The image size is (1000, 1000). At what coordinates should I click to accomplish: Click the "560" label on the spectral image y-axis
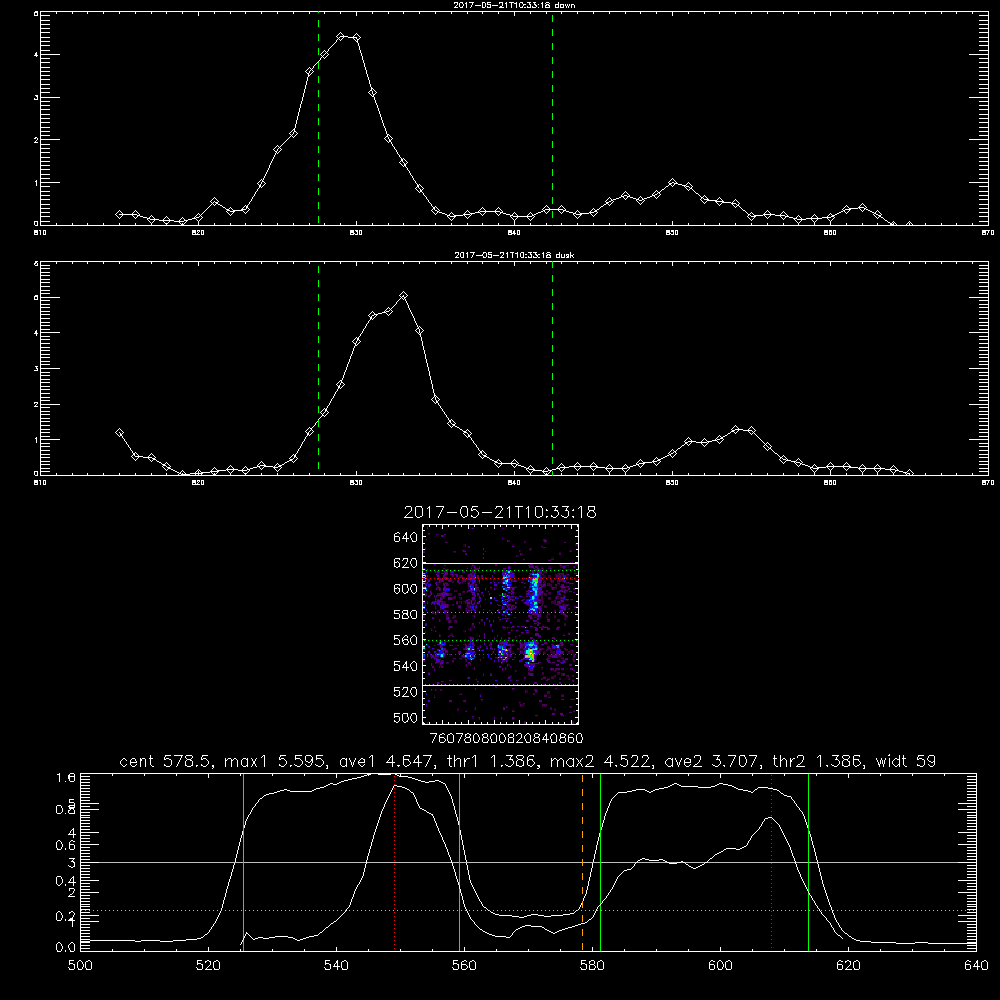(405, 640)
